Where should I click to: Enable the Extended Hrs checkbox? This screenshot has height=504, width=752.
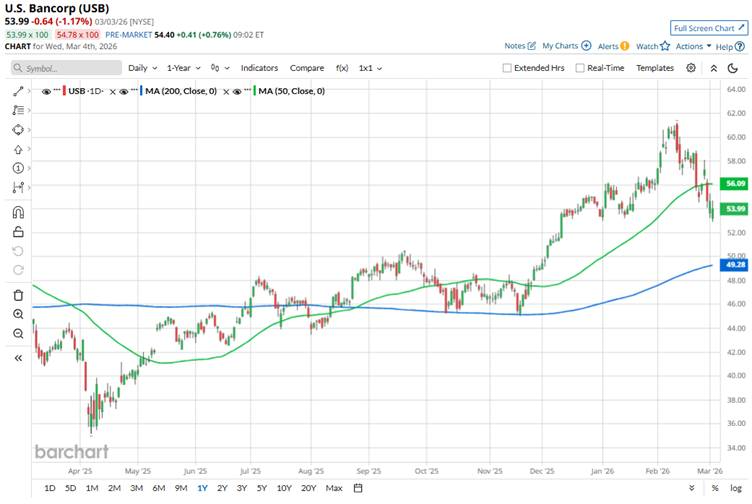508,68
